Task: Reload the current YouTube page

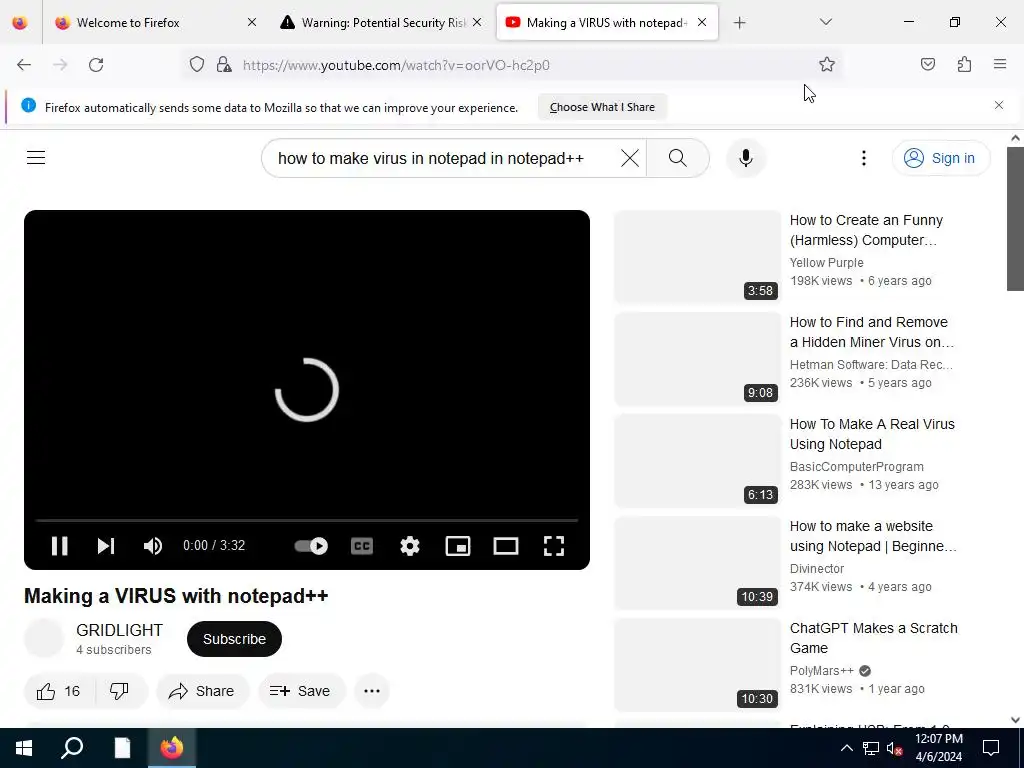Action: pyautogui.click(x=96, y=65)
